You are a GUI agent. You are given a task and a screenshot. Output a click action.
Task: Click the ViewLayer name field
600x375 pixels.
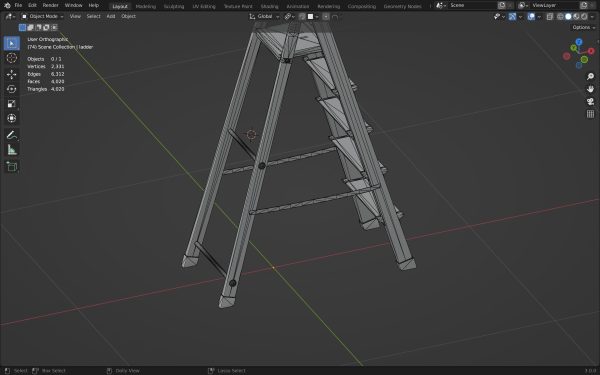click(x=554, y=5)
